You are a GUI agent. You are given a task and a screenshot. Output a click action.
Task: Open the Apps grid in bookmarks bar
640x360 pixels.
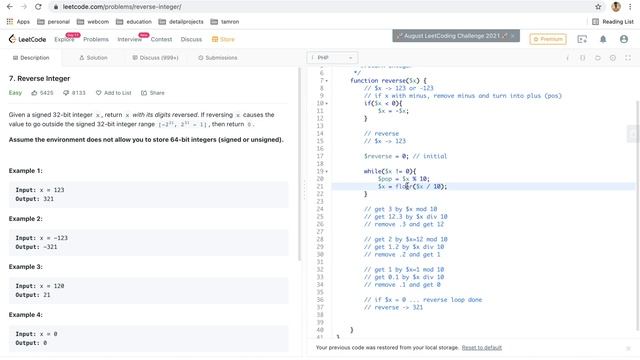coord(18,22)
